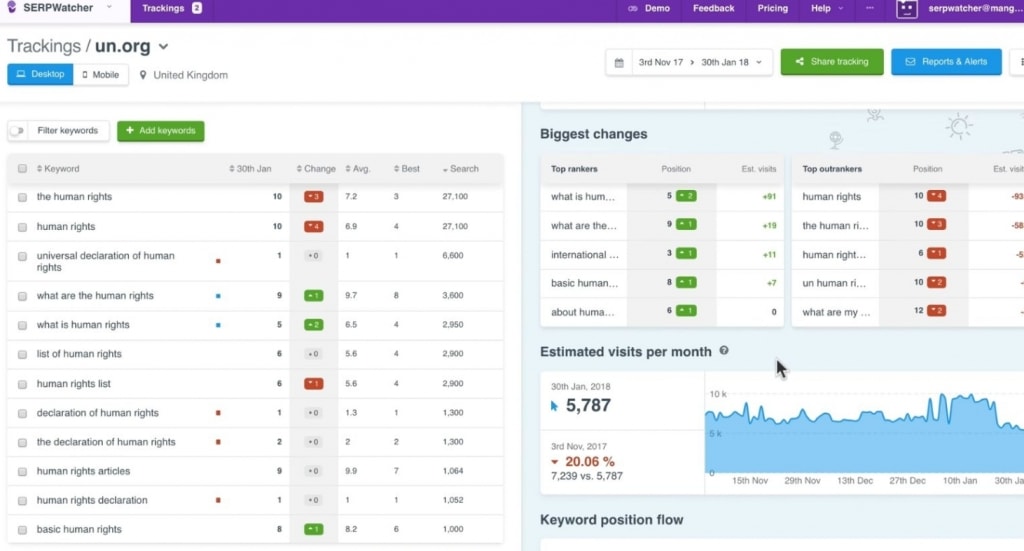The height and width of the screenshot is (551, 1024).
Task: Open the 'human rights articles' keyword
Action: [84, 471]
